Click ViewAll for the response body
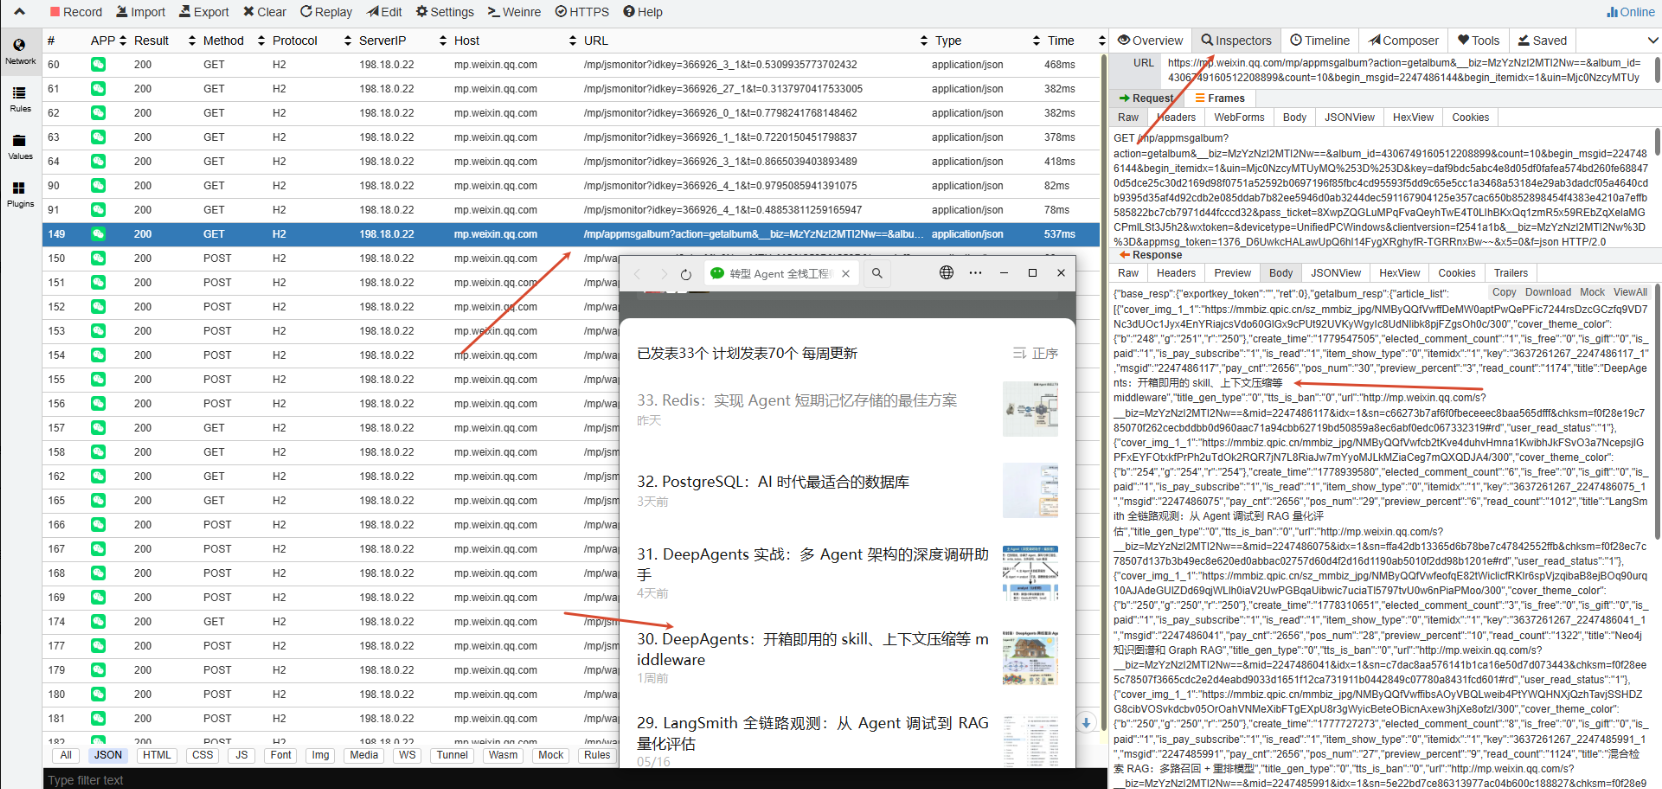 pos(1630,293)
